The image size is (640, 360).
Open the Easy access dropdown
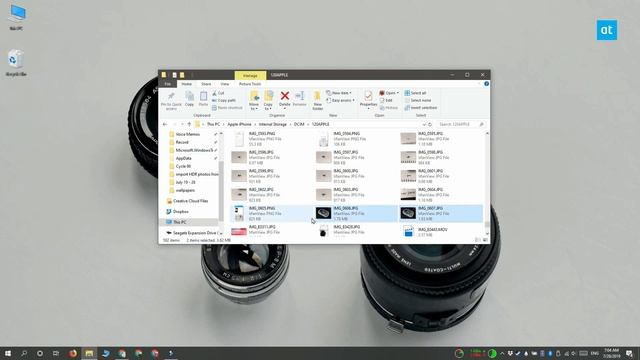point(341,100)
